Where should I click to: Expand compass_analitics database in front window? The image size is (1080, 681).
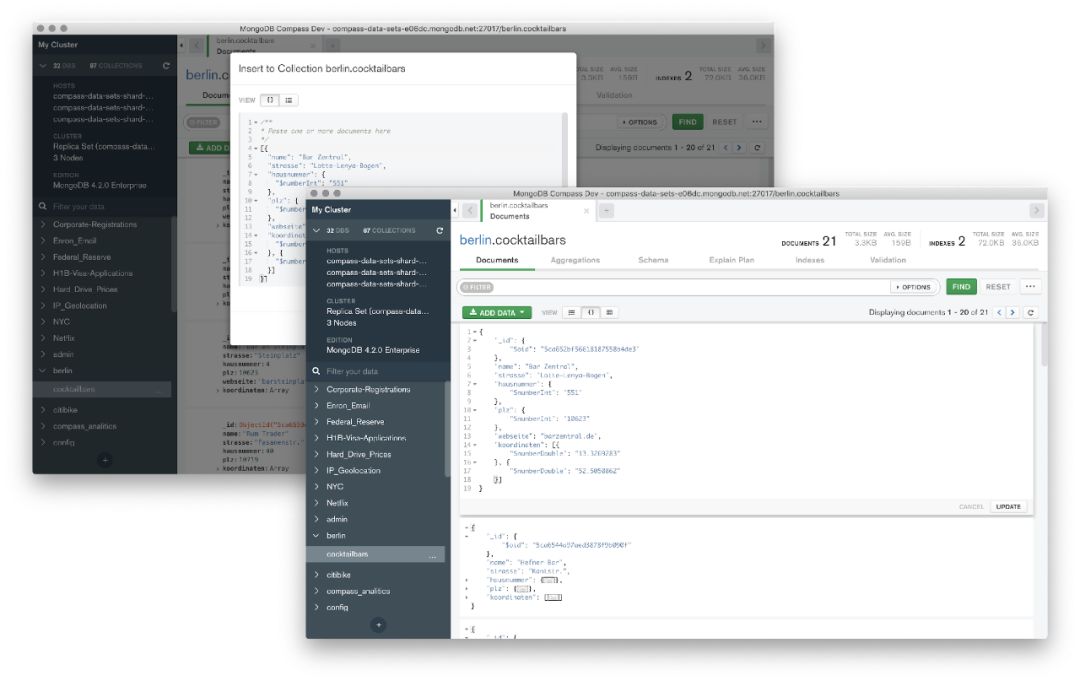tap(316, 591)
